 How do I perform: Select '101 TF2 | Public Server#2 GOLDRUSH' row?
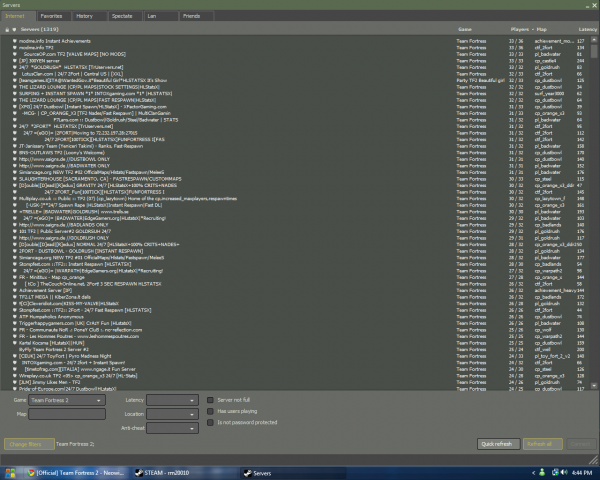[298, 231]
